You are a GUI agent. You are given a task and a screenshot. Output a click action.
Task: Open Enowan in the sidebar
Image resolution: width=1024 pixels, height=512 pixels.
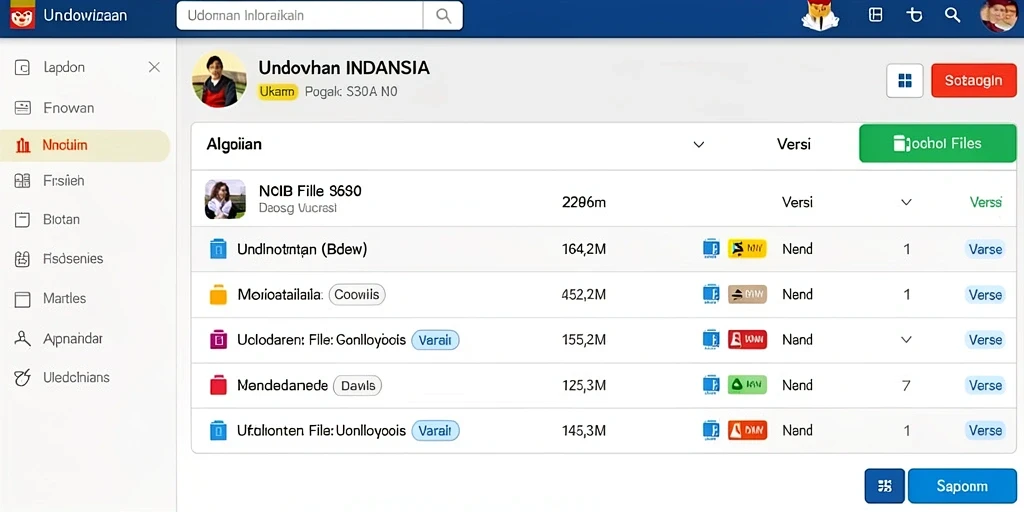[69, 108]
